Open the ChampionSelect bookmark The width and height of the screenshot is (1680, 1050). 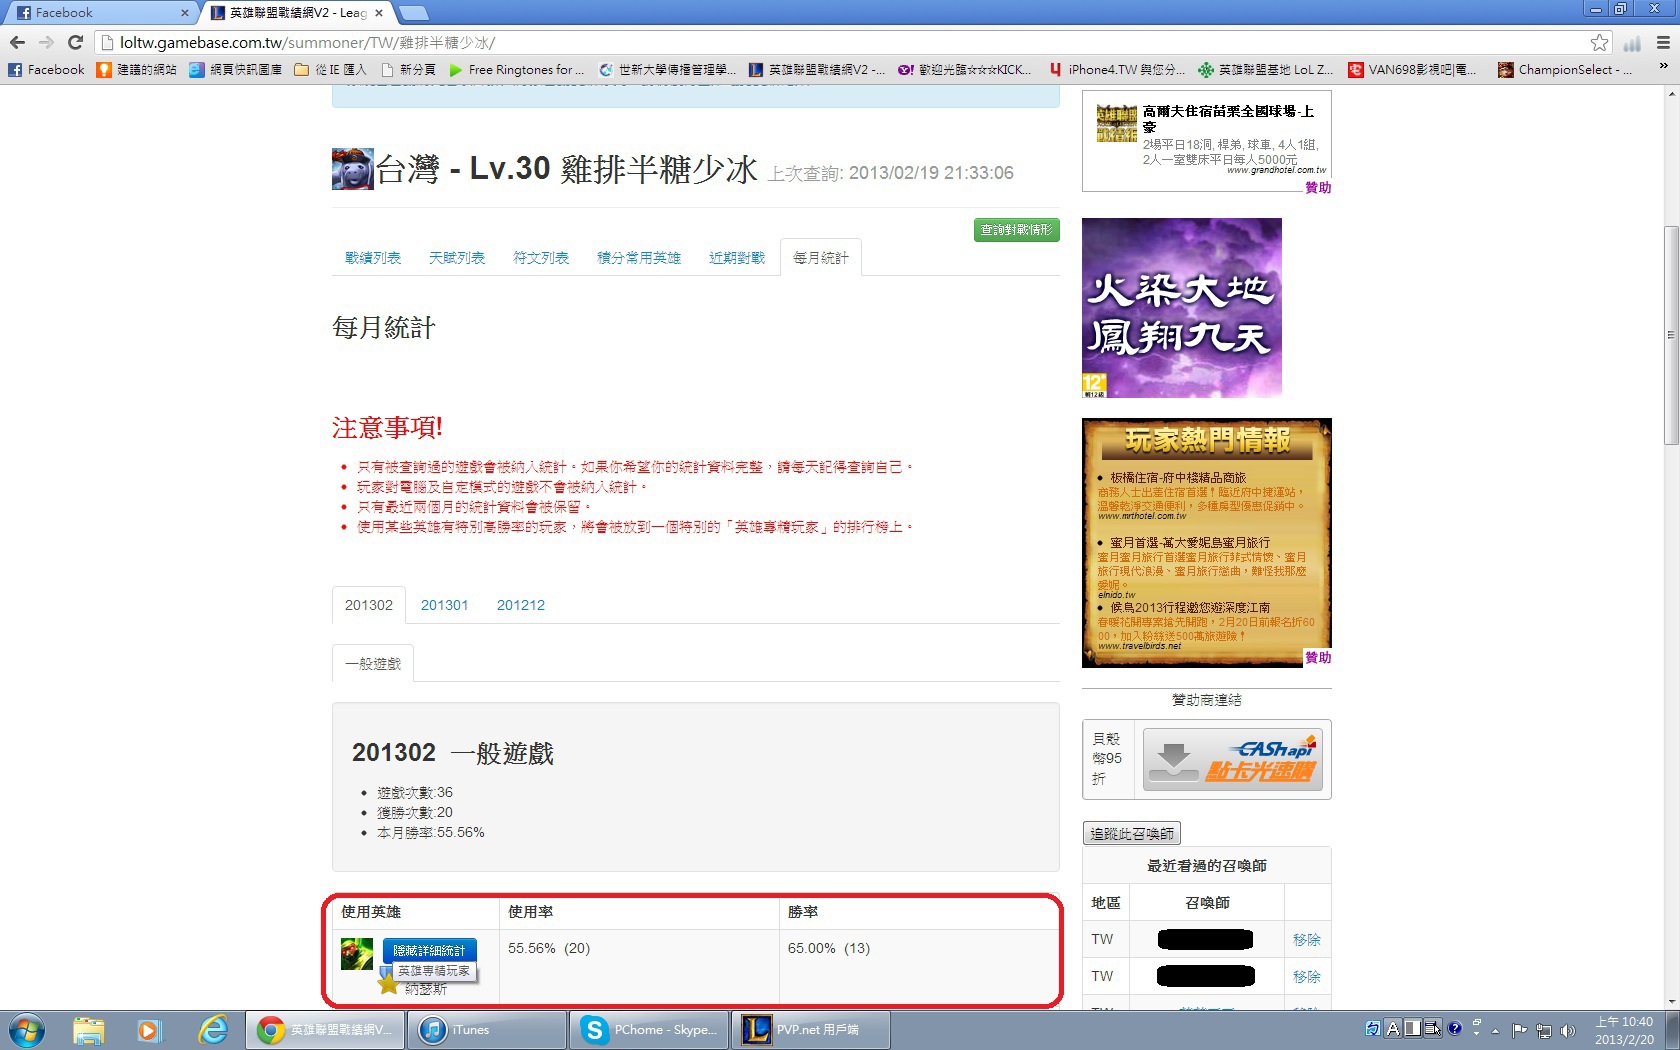click(1565, 70)
